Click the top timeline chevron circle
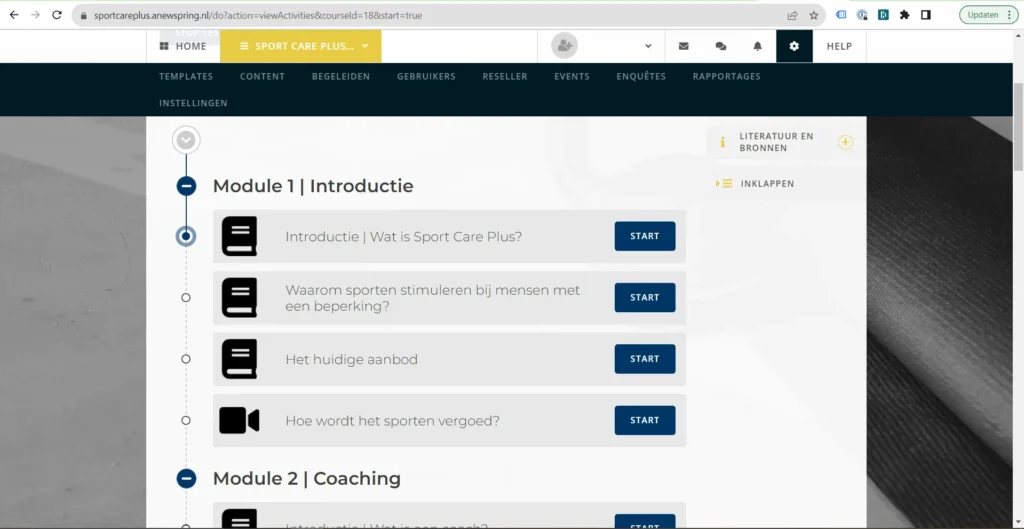 pos(186,140)
